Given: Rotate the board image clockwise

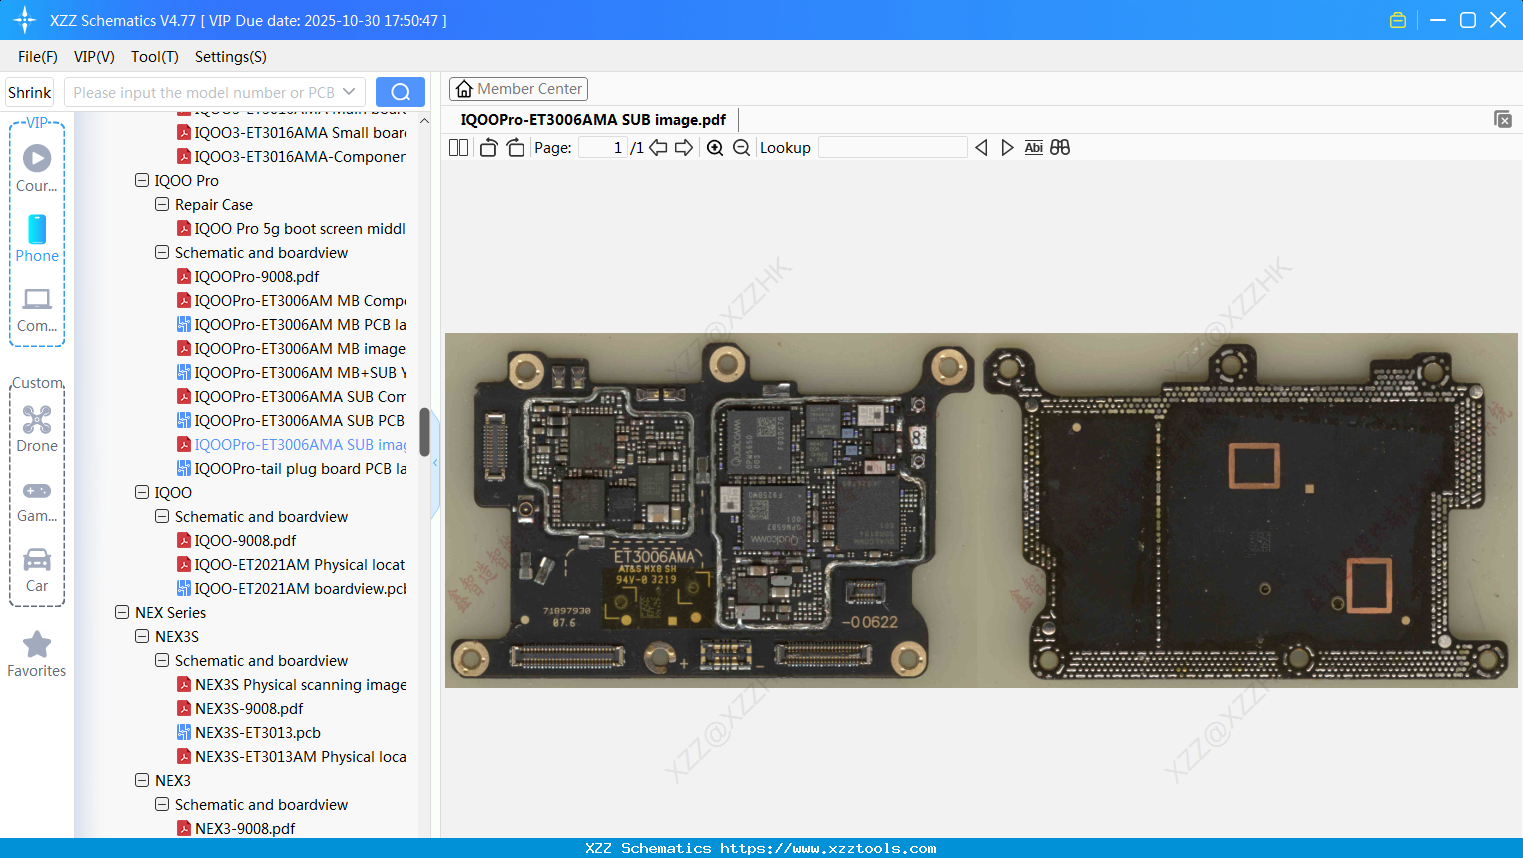Looking at the screenshot, I should (515, 147).
